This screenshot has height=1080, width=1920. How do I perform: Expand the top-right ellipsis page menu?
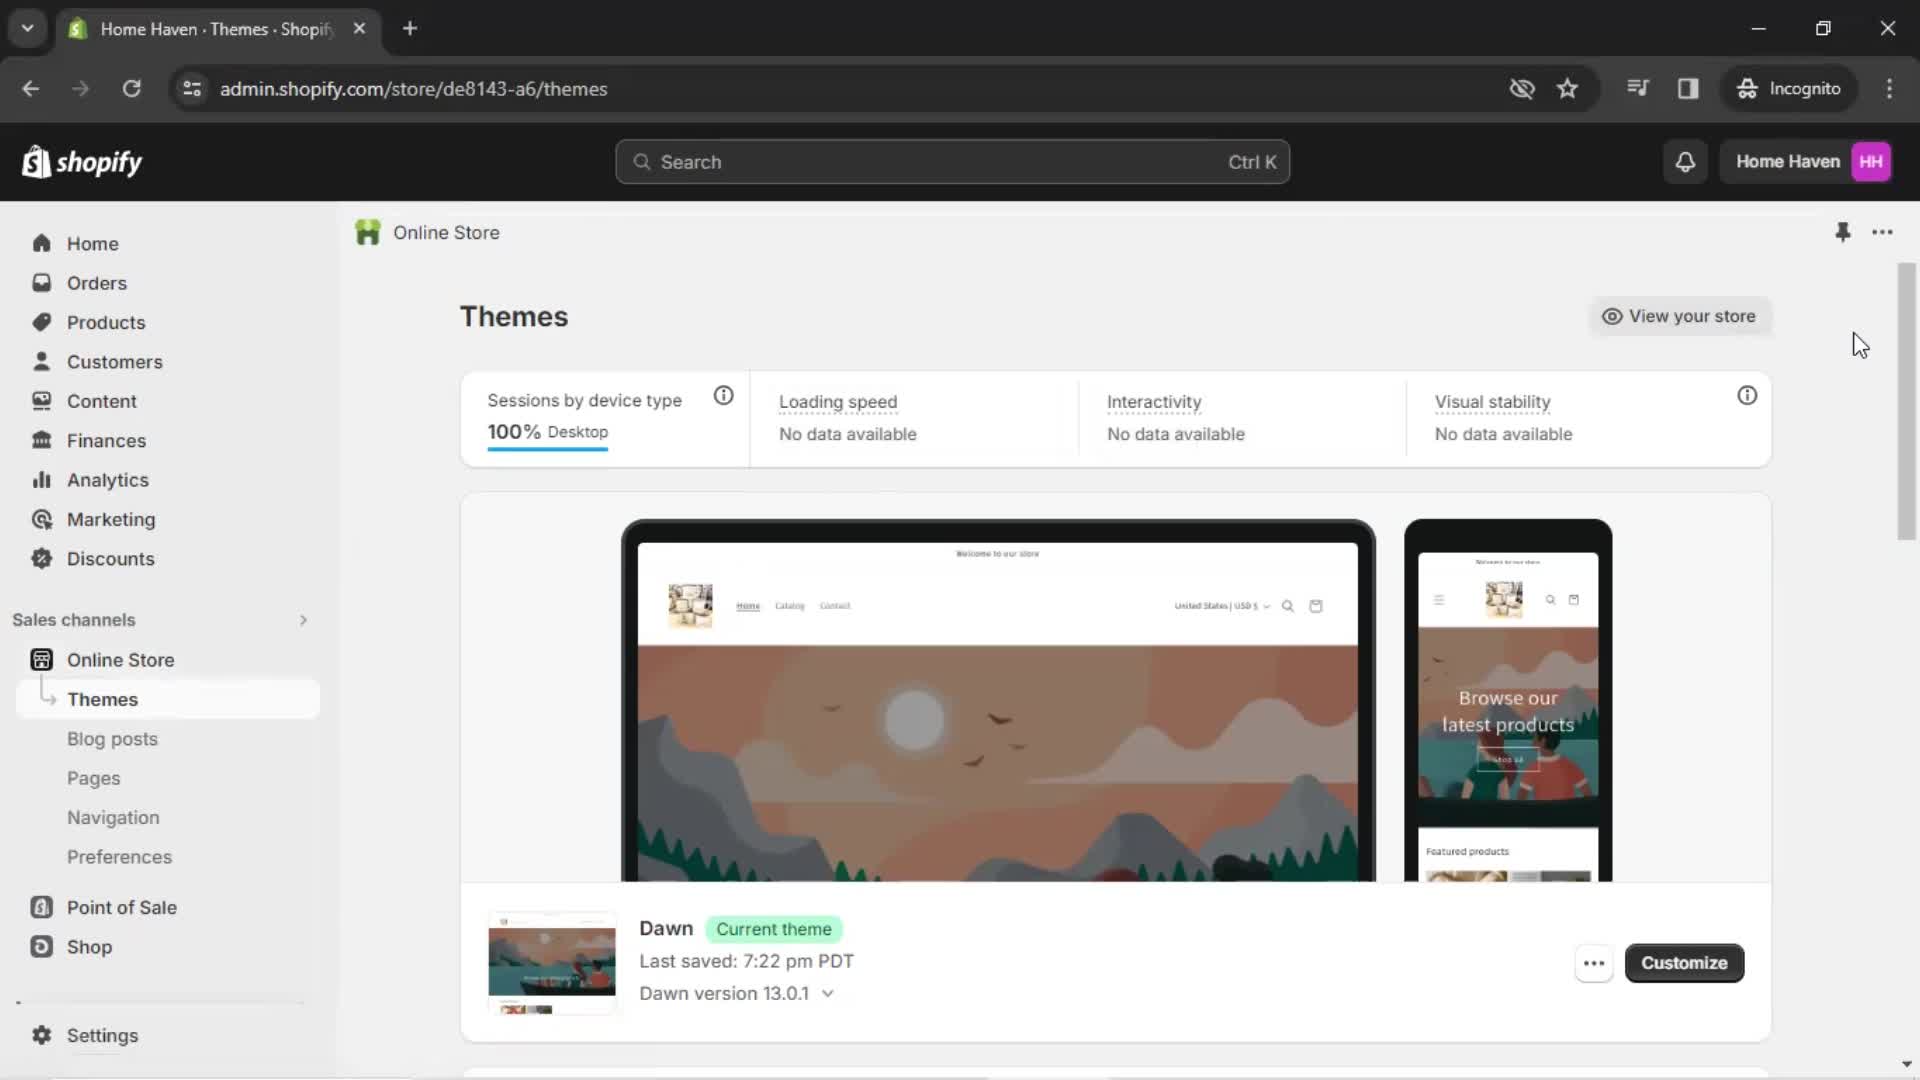click(x=1882, y=232)
